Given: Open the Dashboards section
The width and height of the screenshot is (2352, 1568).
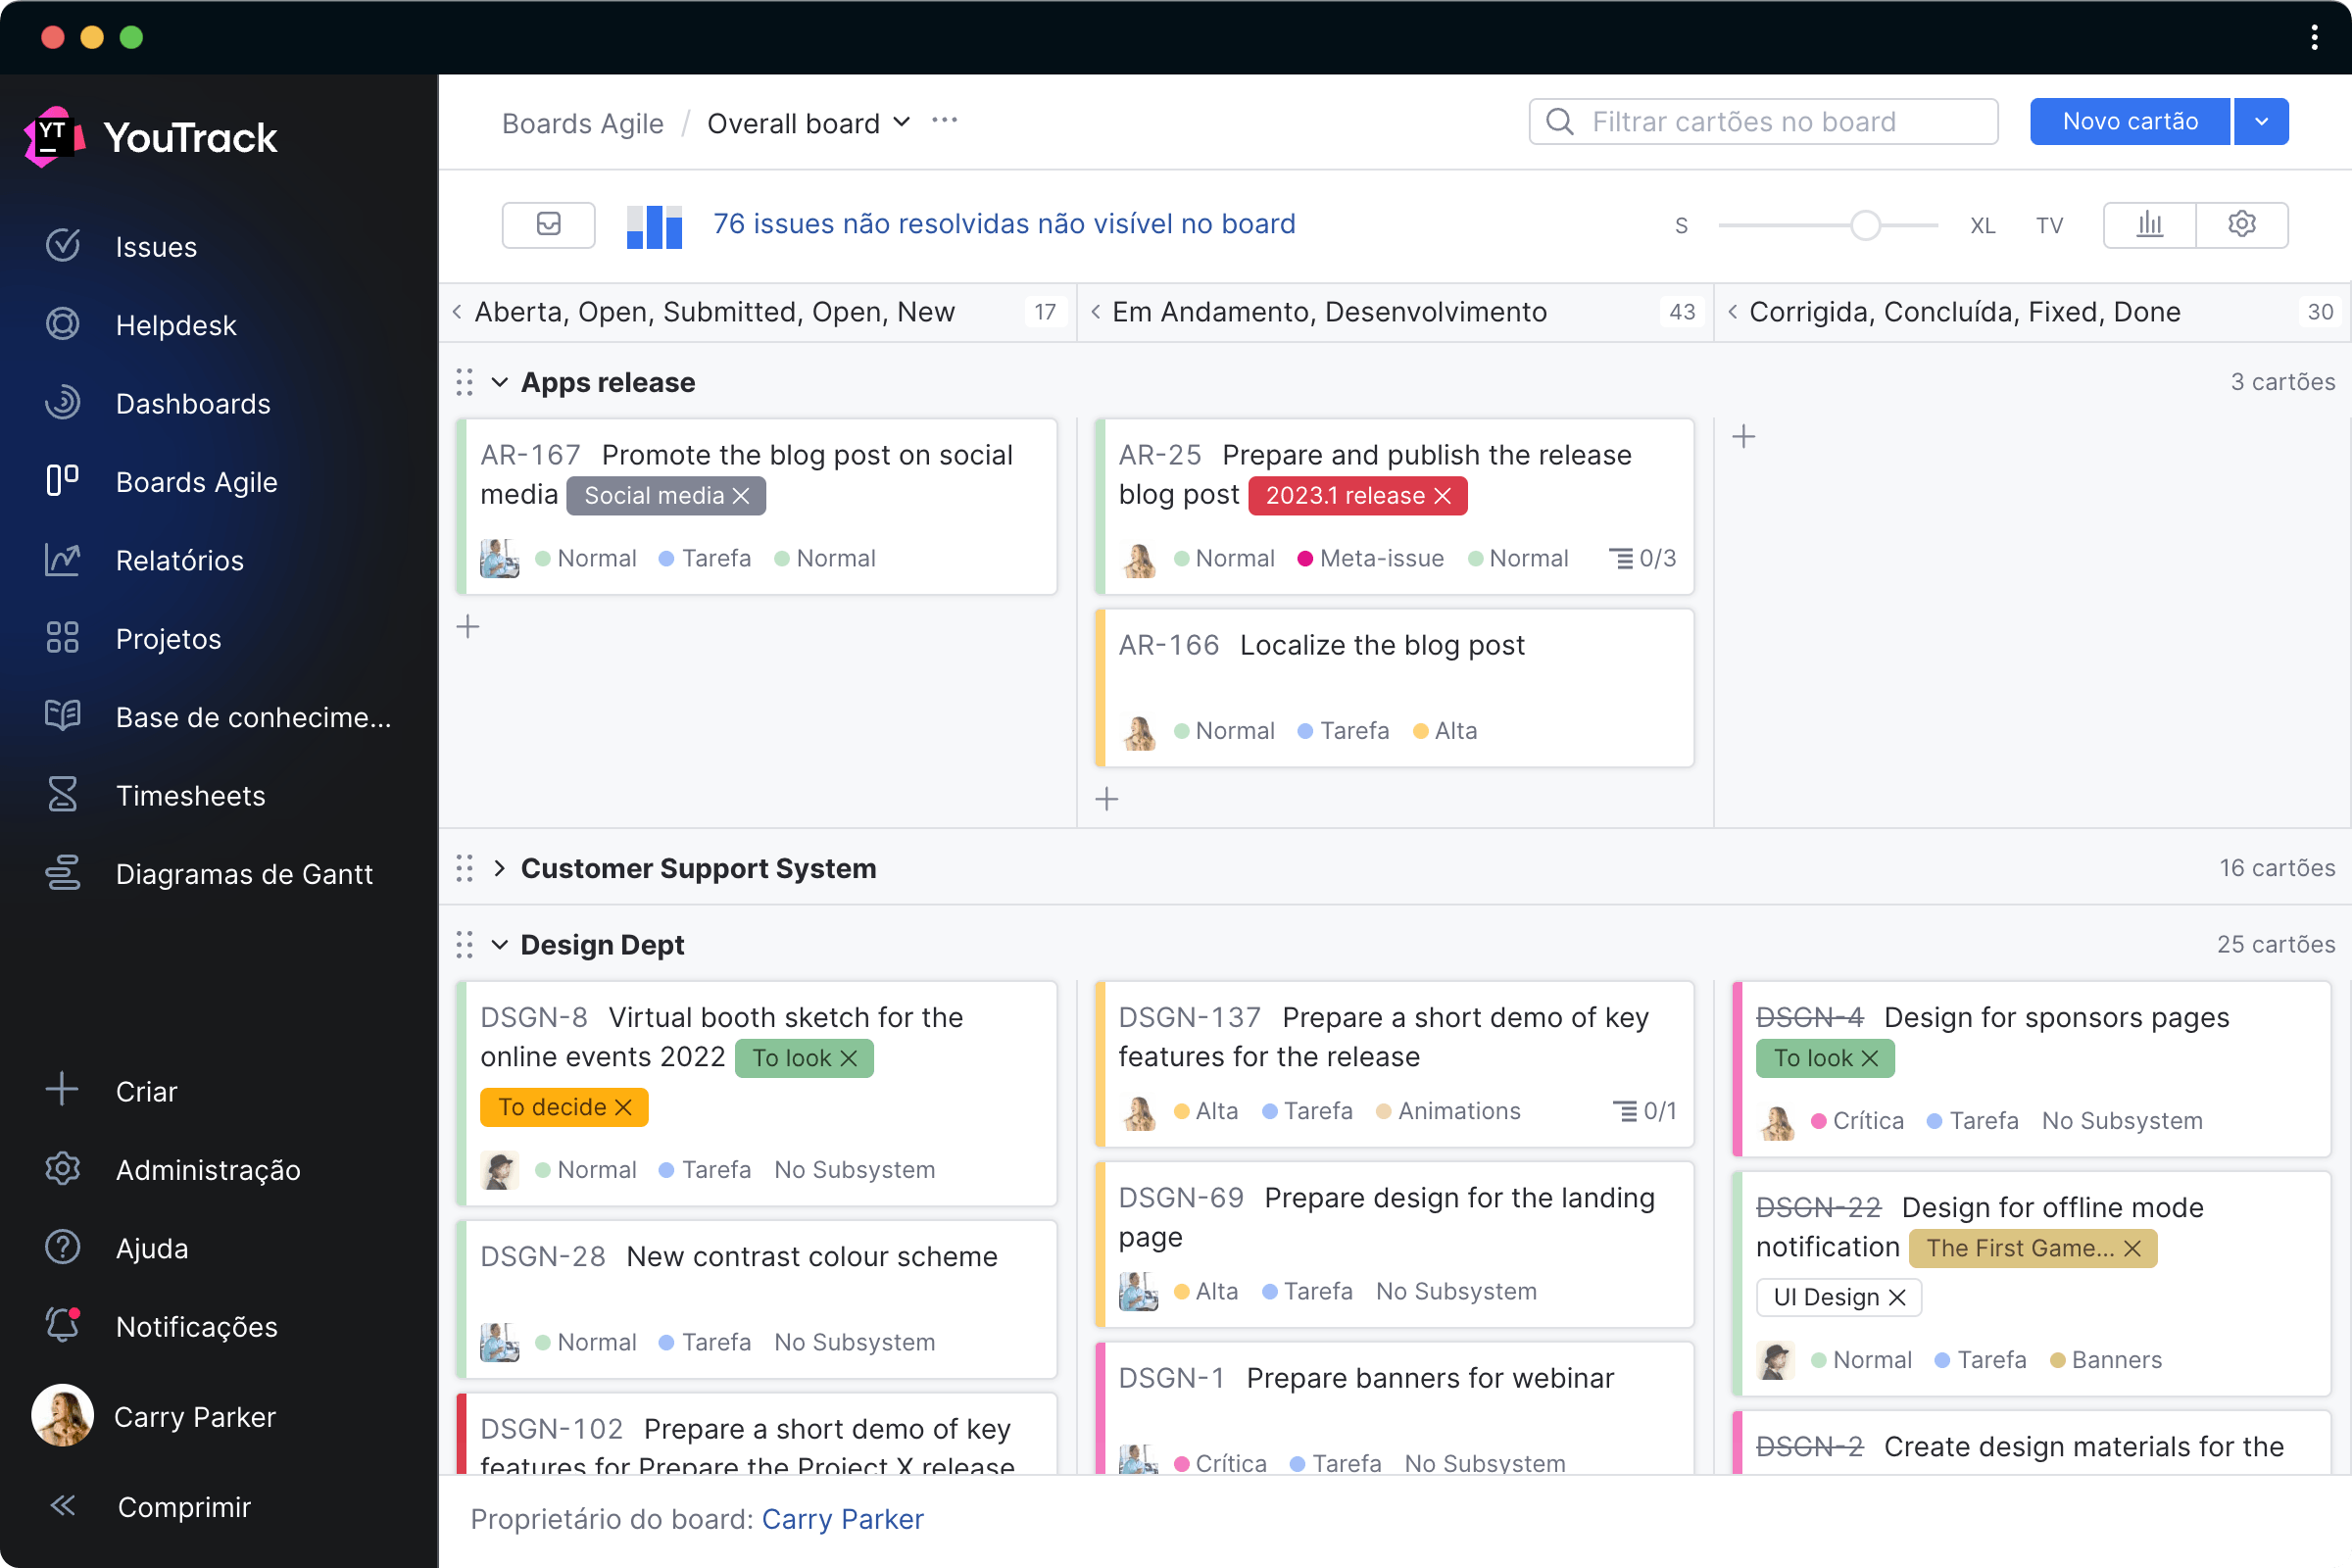Looking at the screenshot, I should click(194, 403).
